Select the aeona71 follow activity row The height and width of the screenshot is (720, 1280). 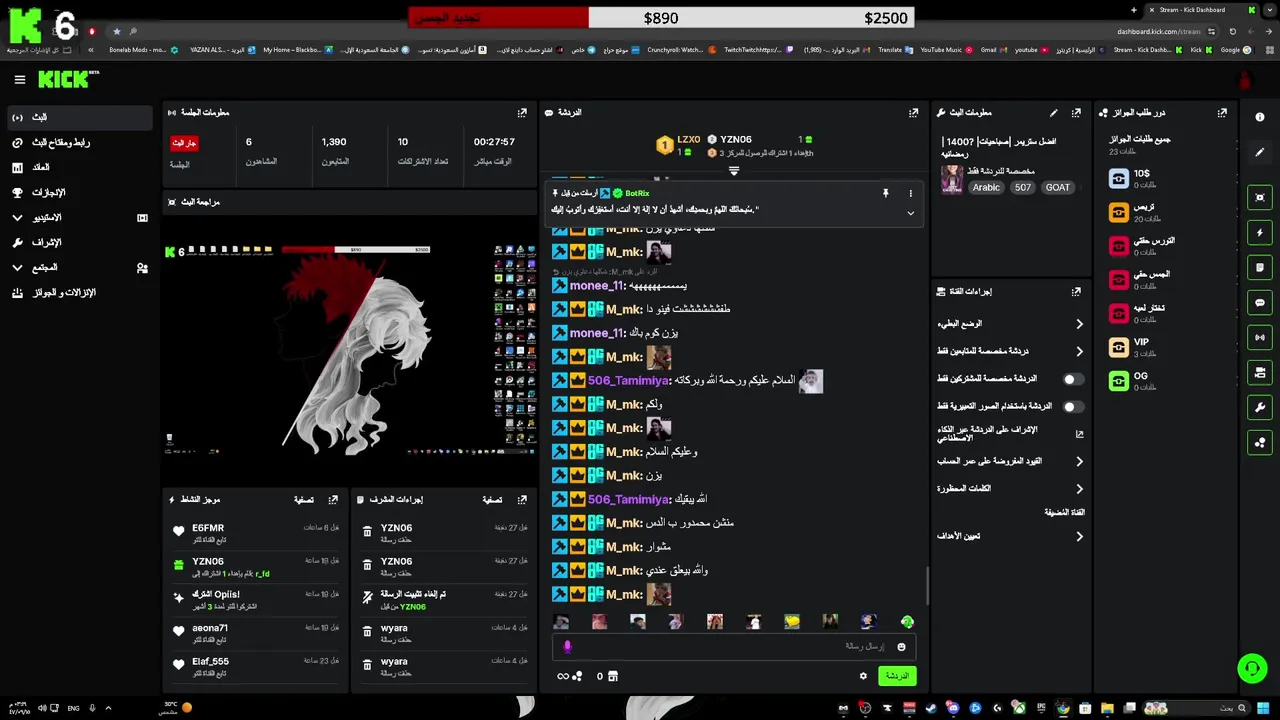point(256,632)
